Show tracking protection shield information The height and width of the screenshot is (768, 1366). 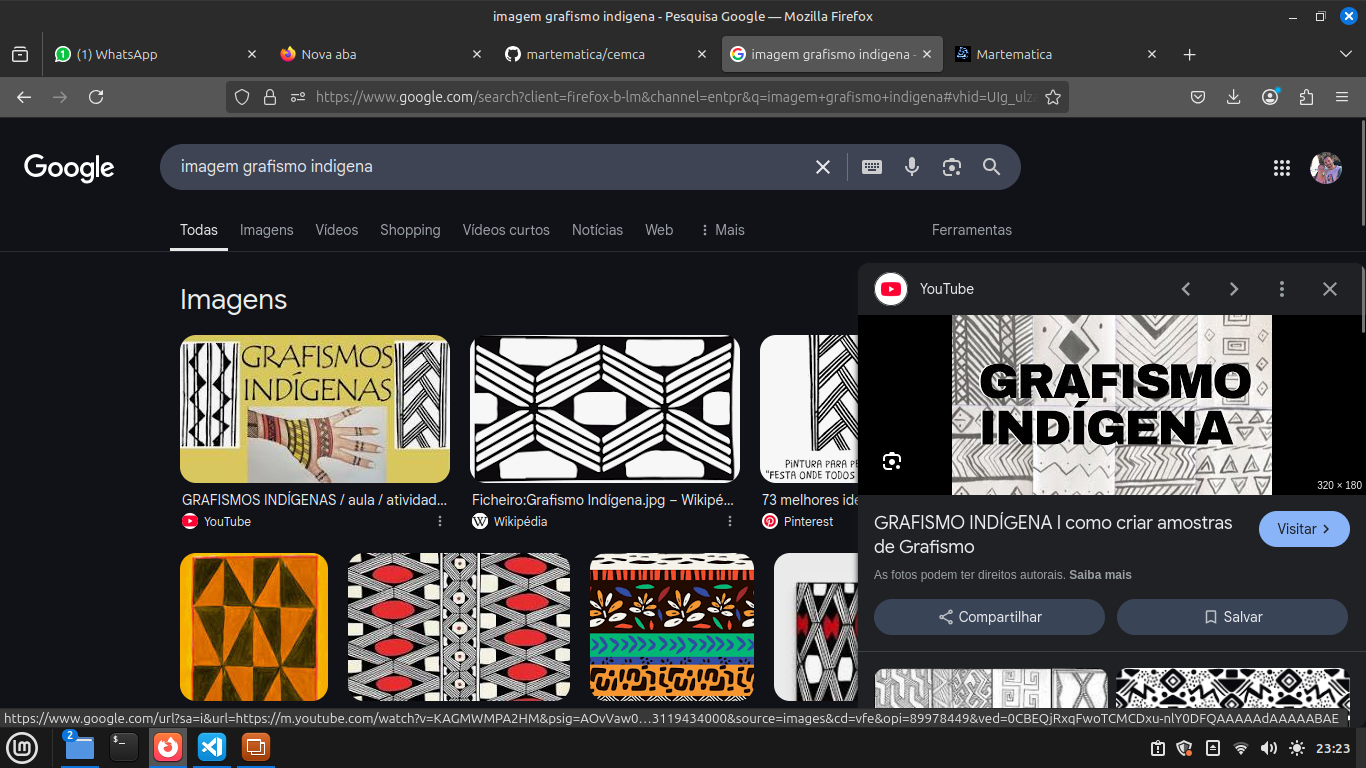tap(242, 97)
